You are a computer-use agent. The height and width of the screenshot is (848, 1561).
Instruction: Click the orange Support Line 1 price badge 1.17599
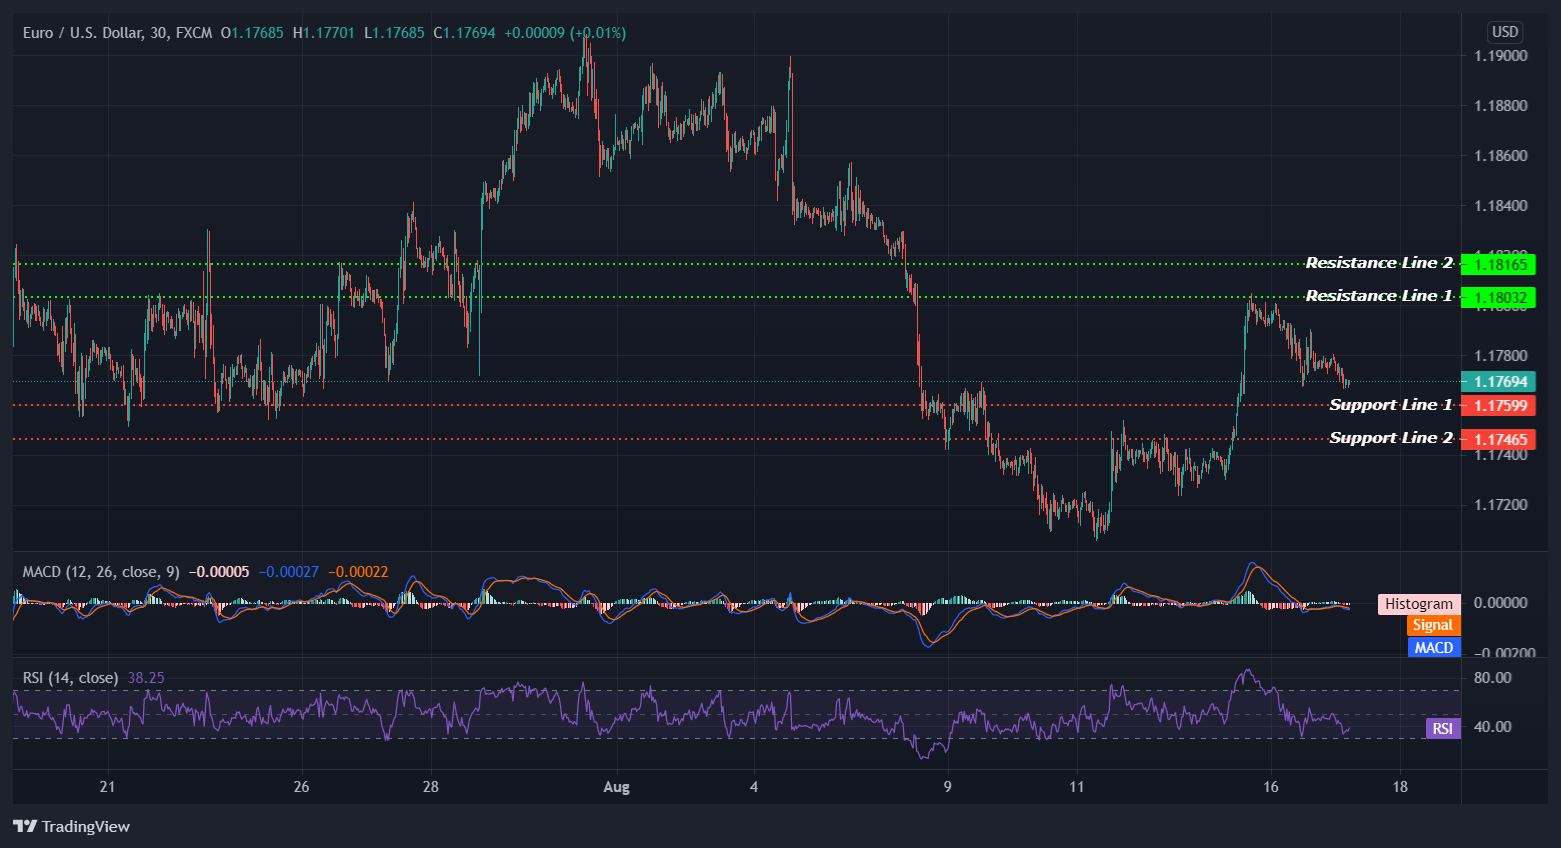pos(1501,406)
